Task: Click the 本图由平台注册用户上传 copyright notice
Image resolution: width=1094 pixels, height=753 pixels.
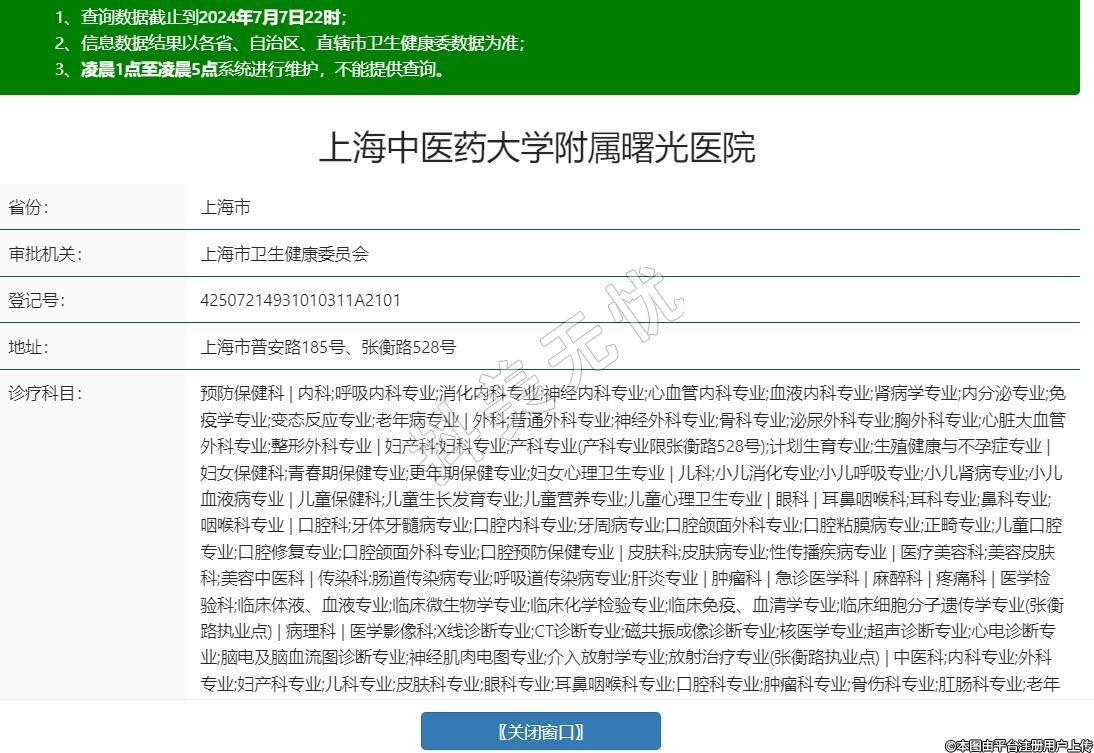Action: [1018, 745]
